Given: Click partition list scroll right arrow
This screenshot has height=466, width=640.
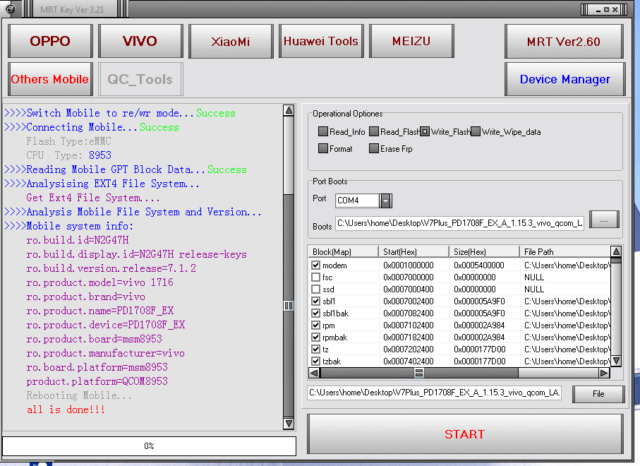Looking at the screenshot, I should pyautogui.click(x=604, y=373).
